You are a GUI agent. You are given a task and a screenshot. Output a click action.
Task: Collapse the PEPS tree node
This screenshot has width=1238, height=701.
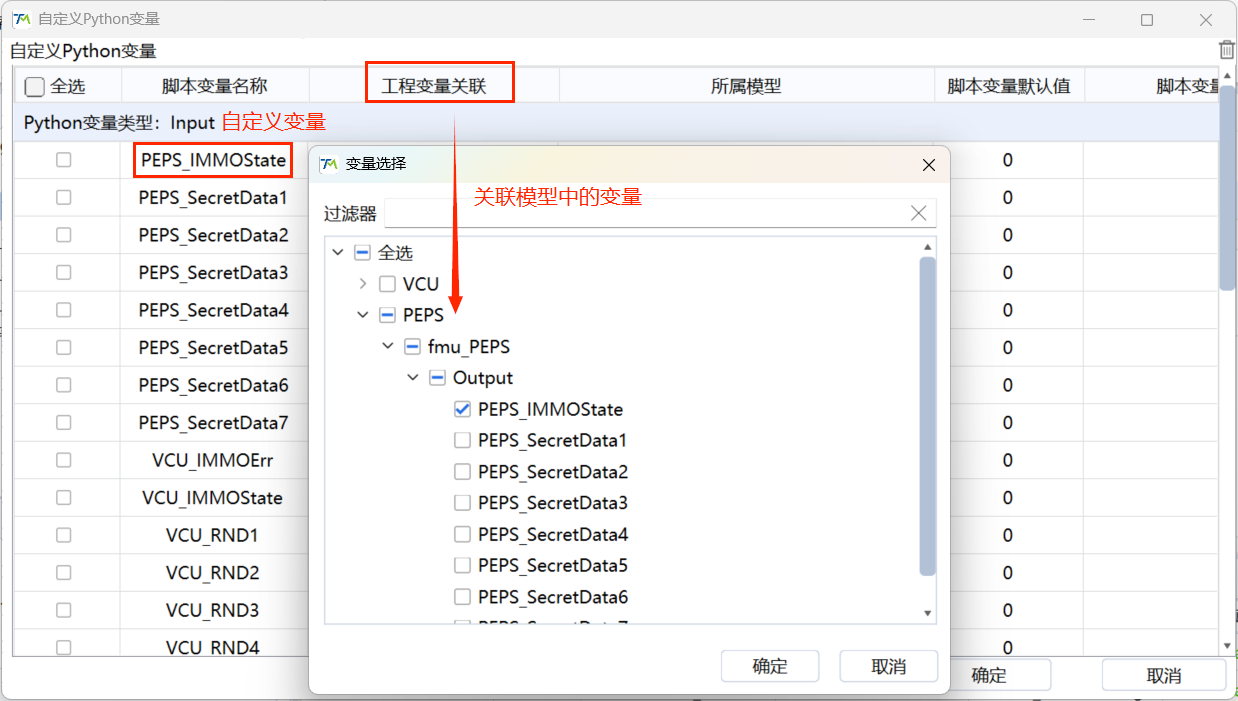(x=363, y=315)
